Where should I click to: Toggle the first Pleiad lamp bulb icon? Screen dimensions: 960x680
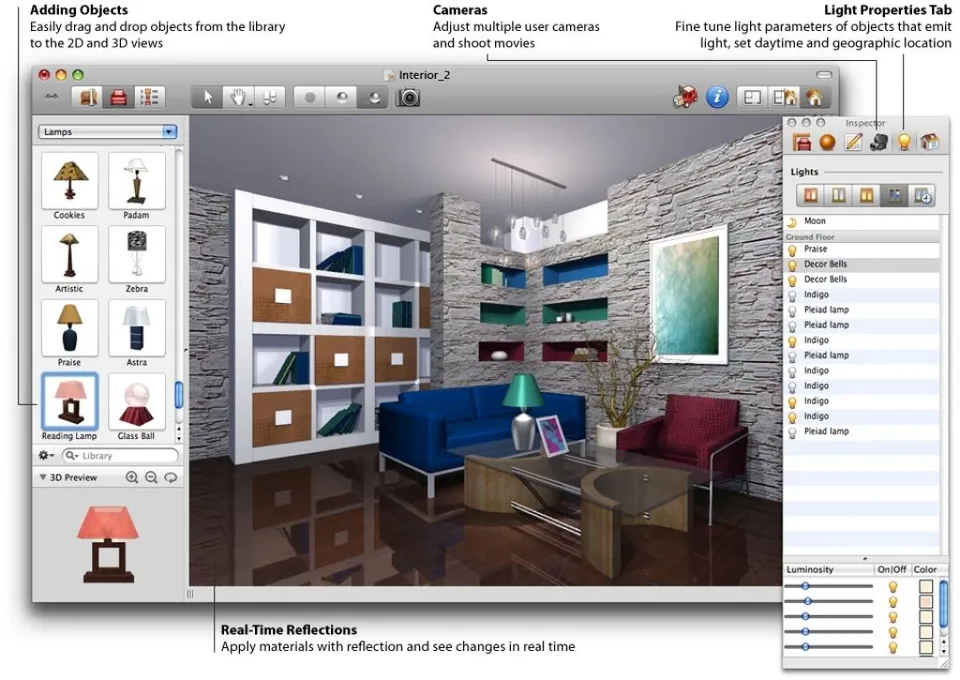point(792,310)
